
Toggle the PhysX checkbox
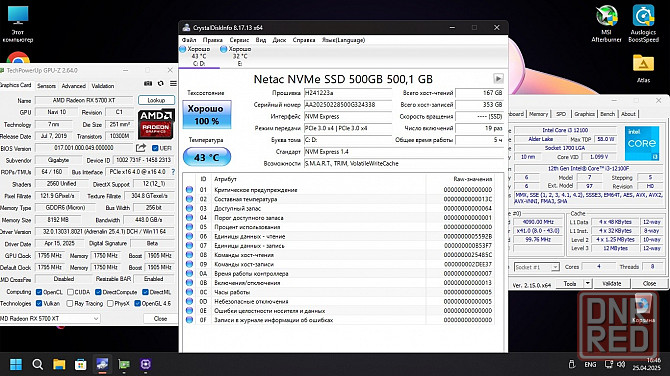pos(110,303)
